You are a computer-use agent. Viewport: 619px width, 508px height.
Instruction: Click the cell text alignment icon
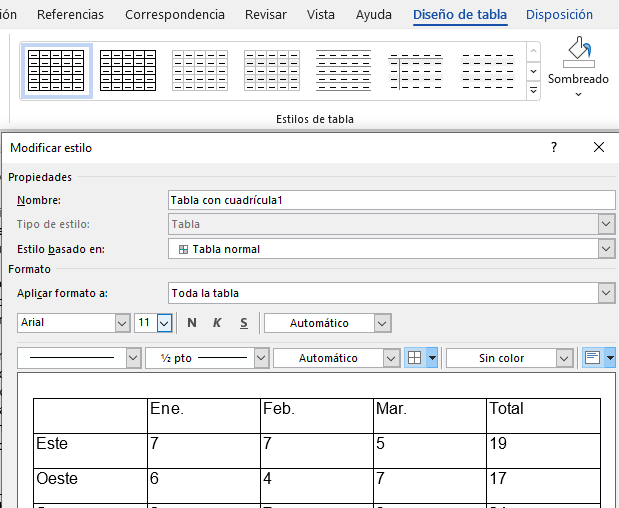593,358
